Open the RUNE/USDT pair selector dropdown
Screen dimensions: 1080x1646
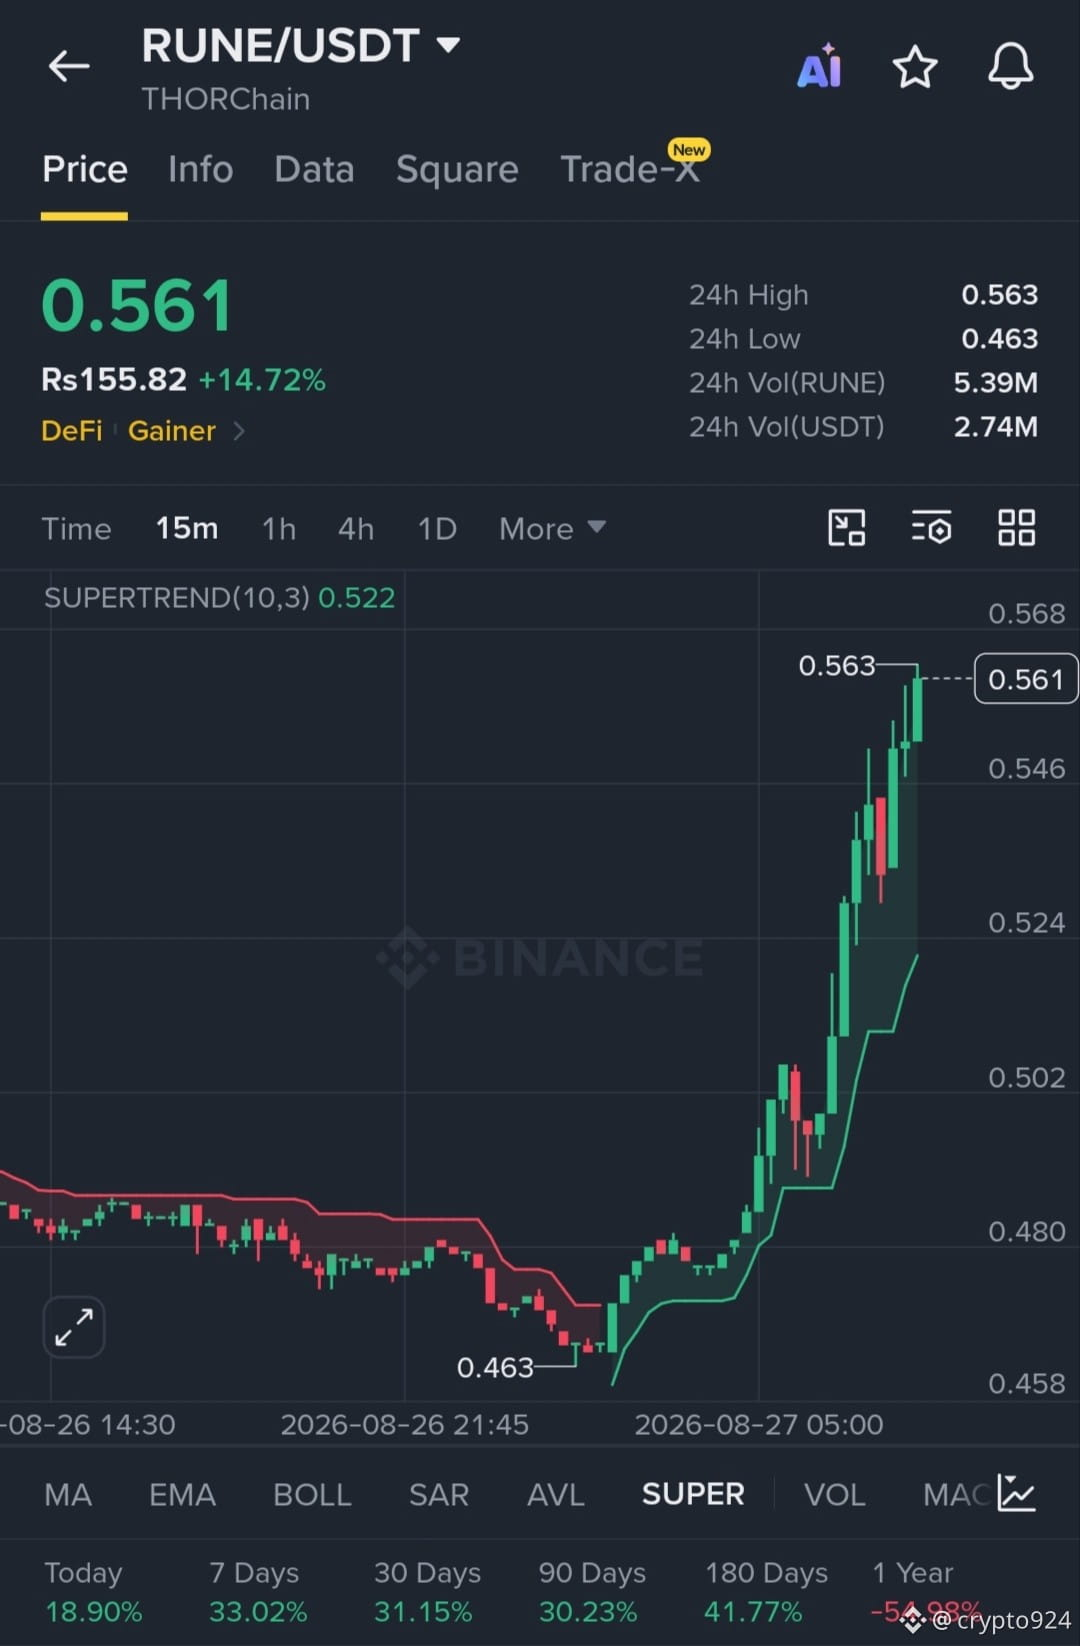point(301,46)
